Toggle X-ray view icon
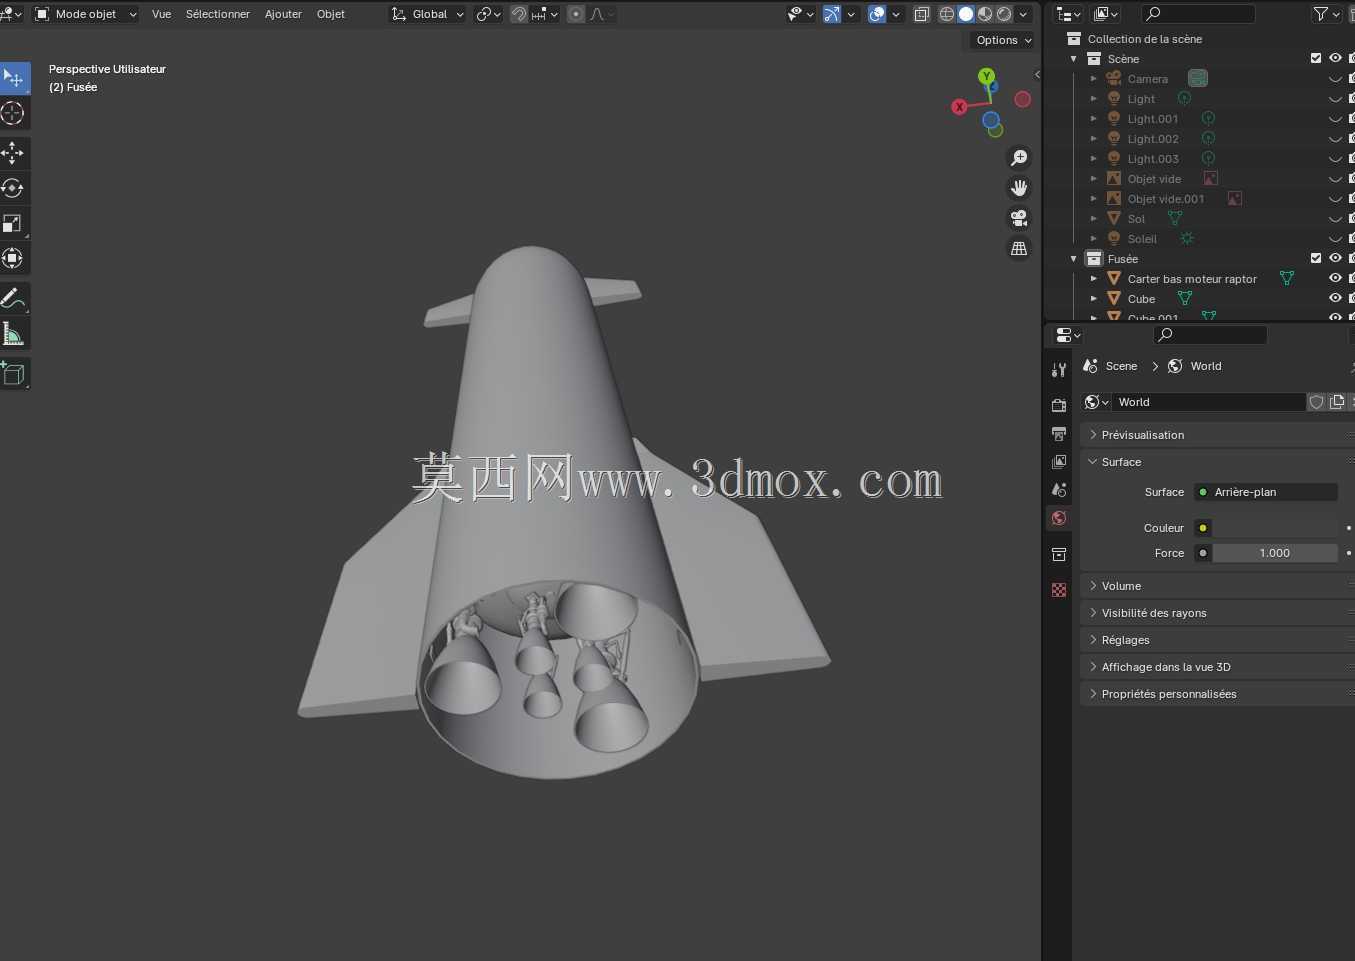The height and width of the screenshot is (961, 1355). tap(922, 14)
